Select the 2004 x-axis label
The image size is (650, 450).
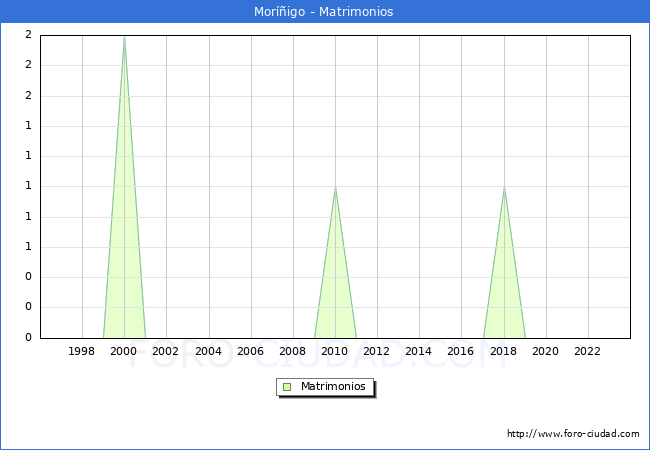pos(209,351)
